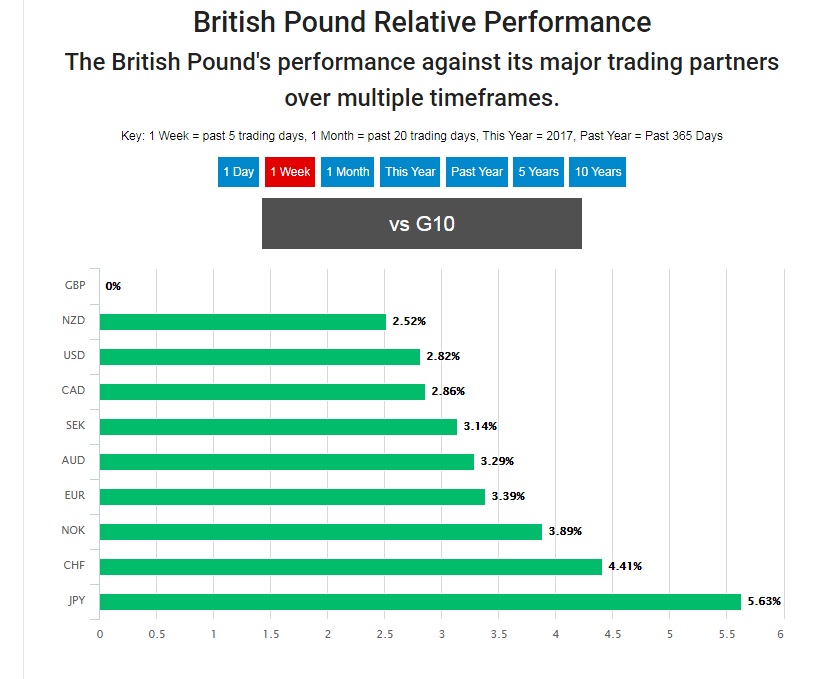View 10 Years performance
The height and width of the screenshot is (679, 816).
coord(598,172)
